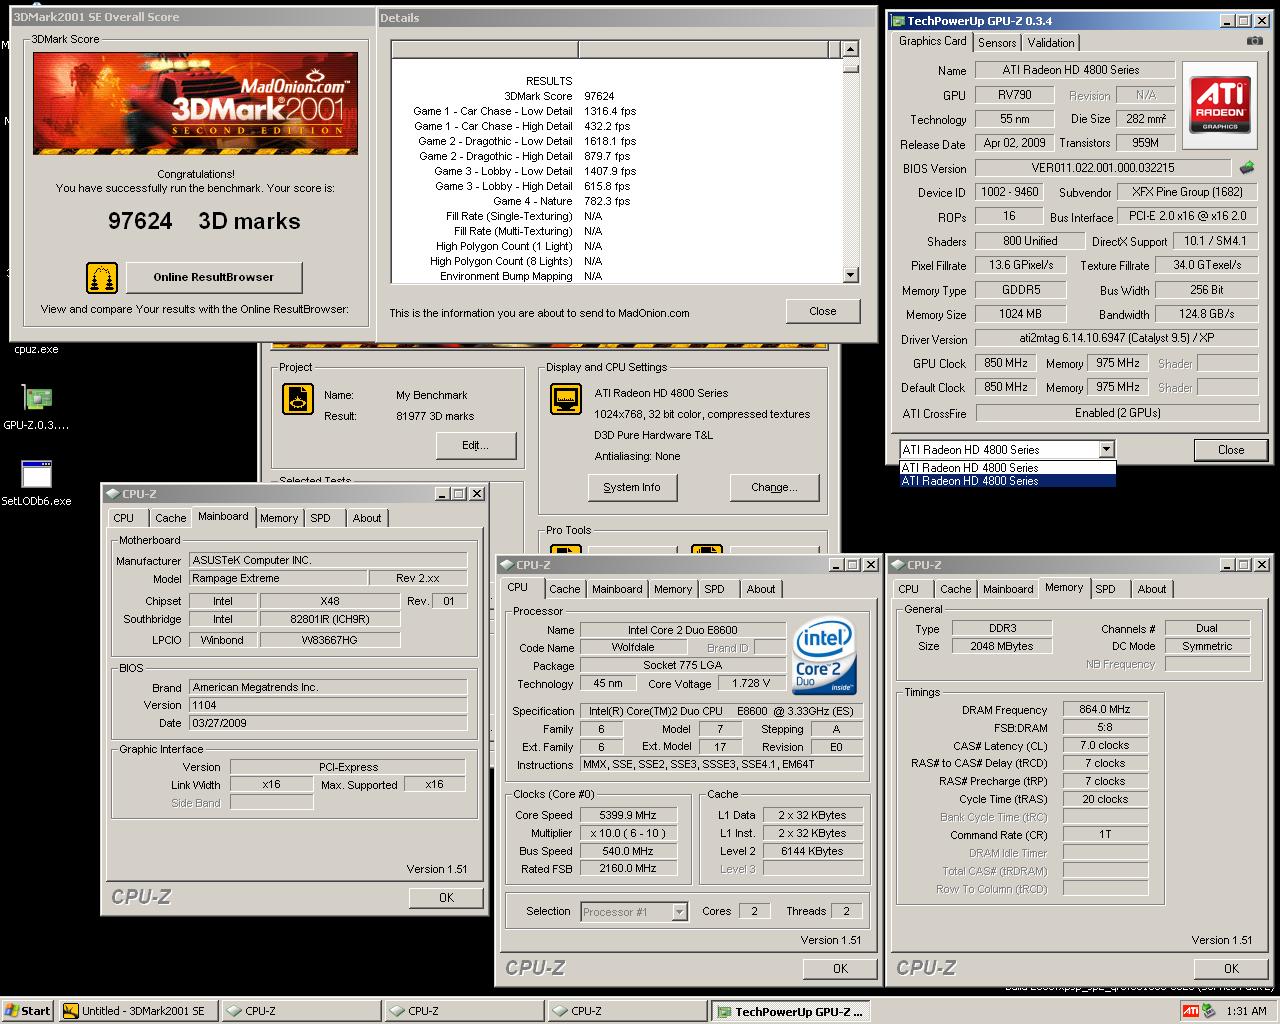Image resolution: width=1280 pixels, height=1024 pixels.
Task: Click the MadOnion 3DMark2001 banner image
Action: click(195, 103)
